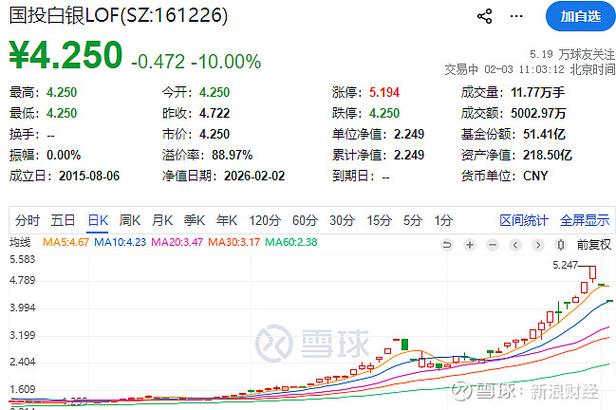The width and height of the screenshot is (616, 410).
Task: Click the 涨停 value 5.194
Action: pyautogui.click(x=384, y=92)
